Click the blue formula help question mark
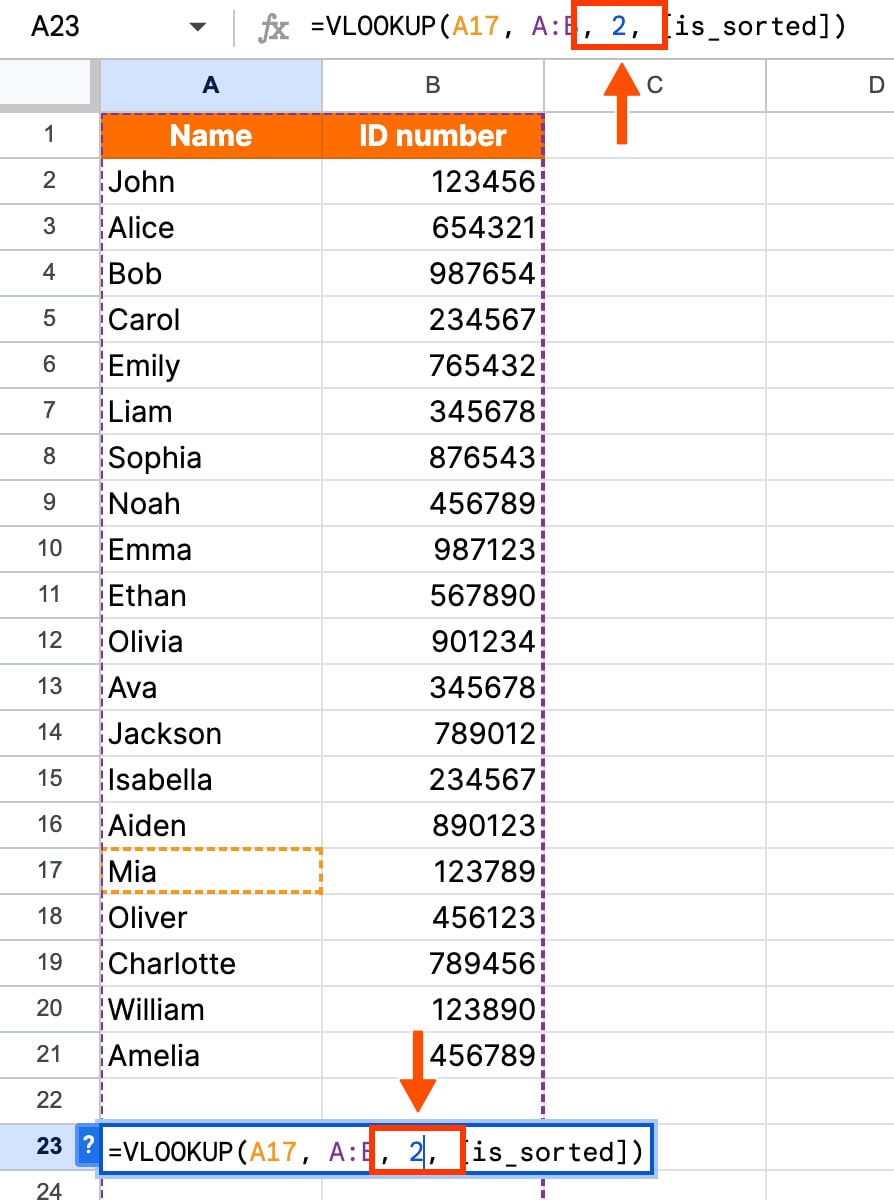Image resolution: width=894 pixels, height=1200 pixels. pyautogui.click(x=88, y=1145)
